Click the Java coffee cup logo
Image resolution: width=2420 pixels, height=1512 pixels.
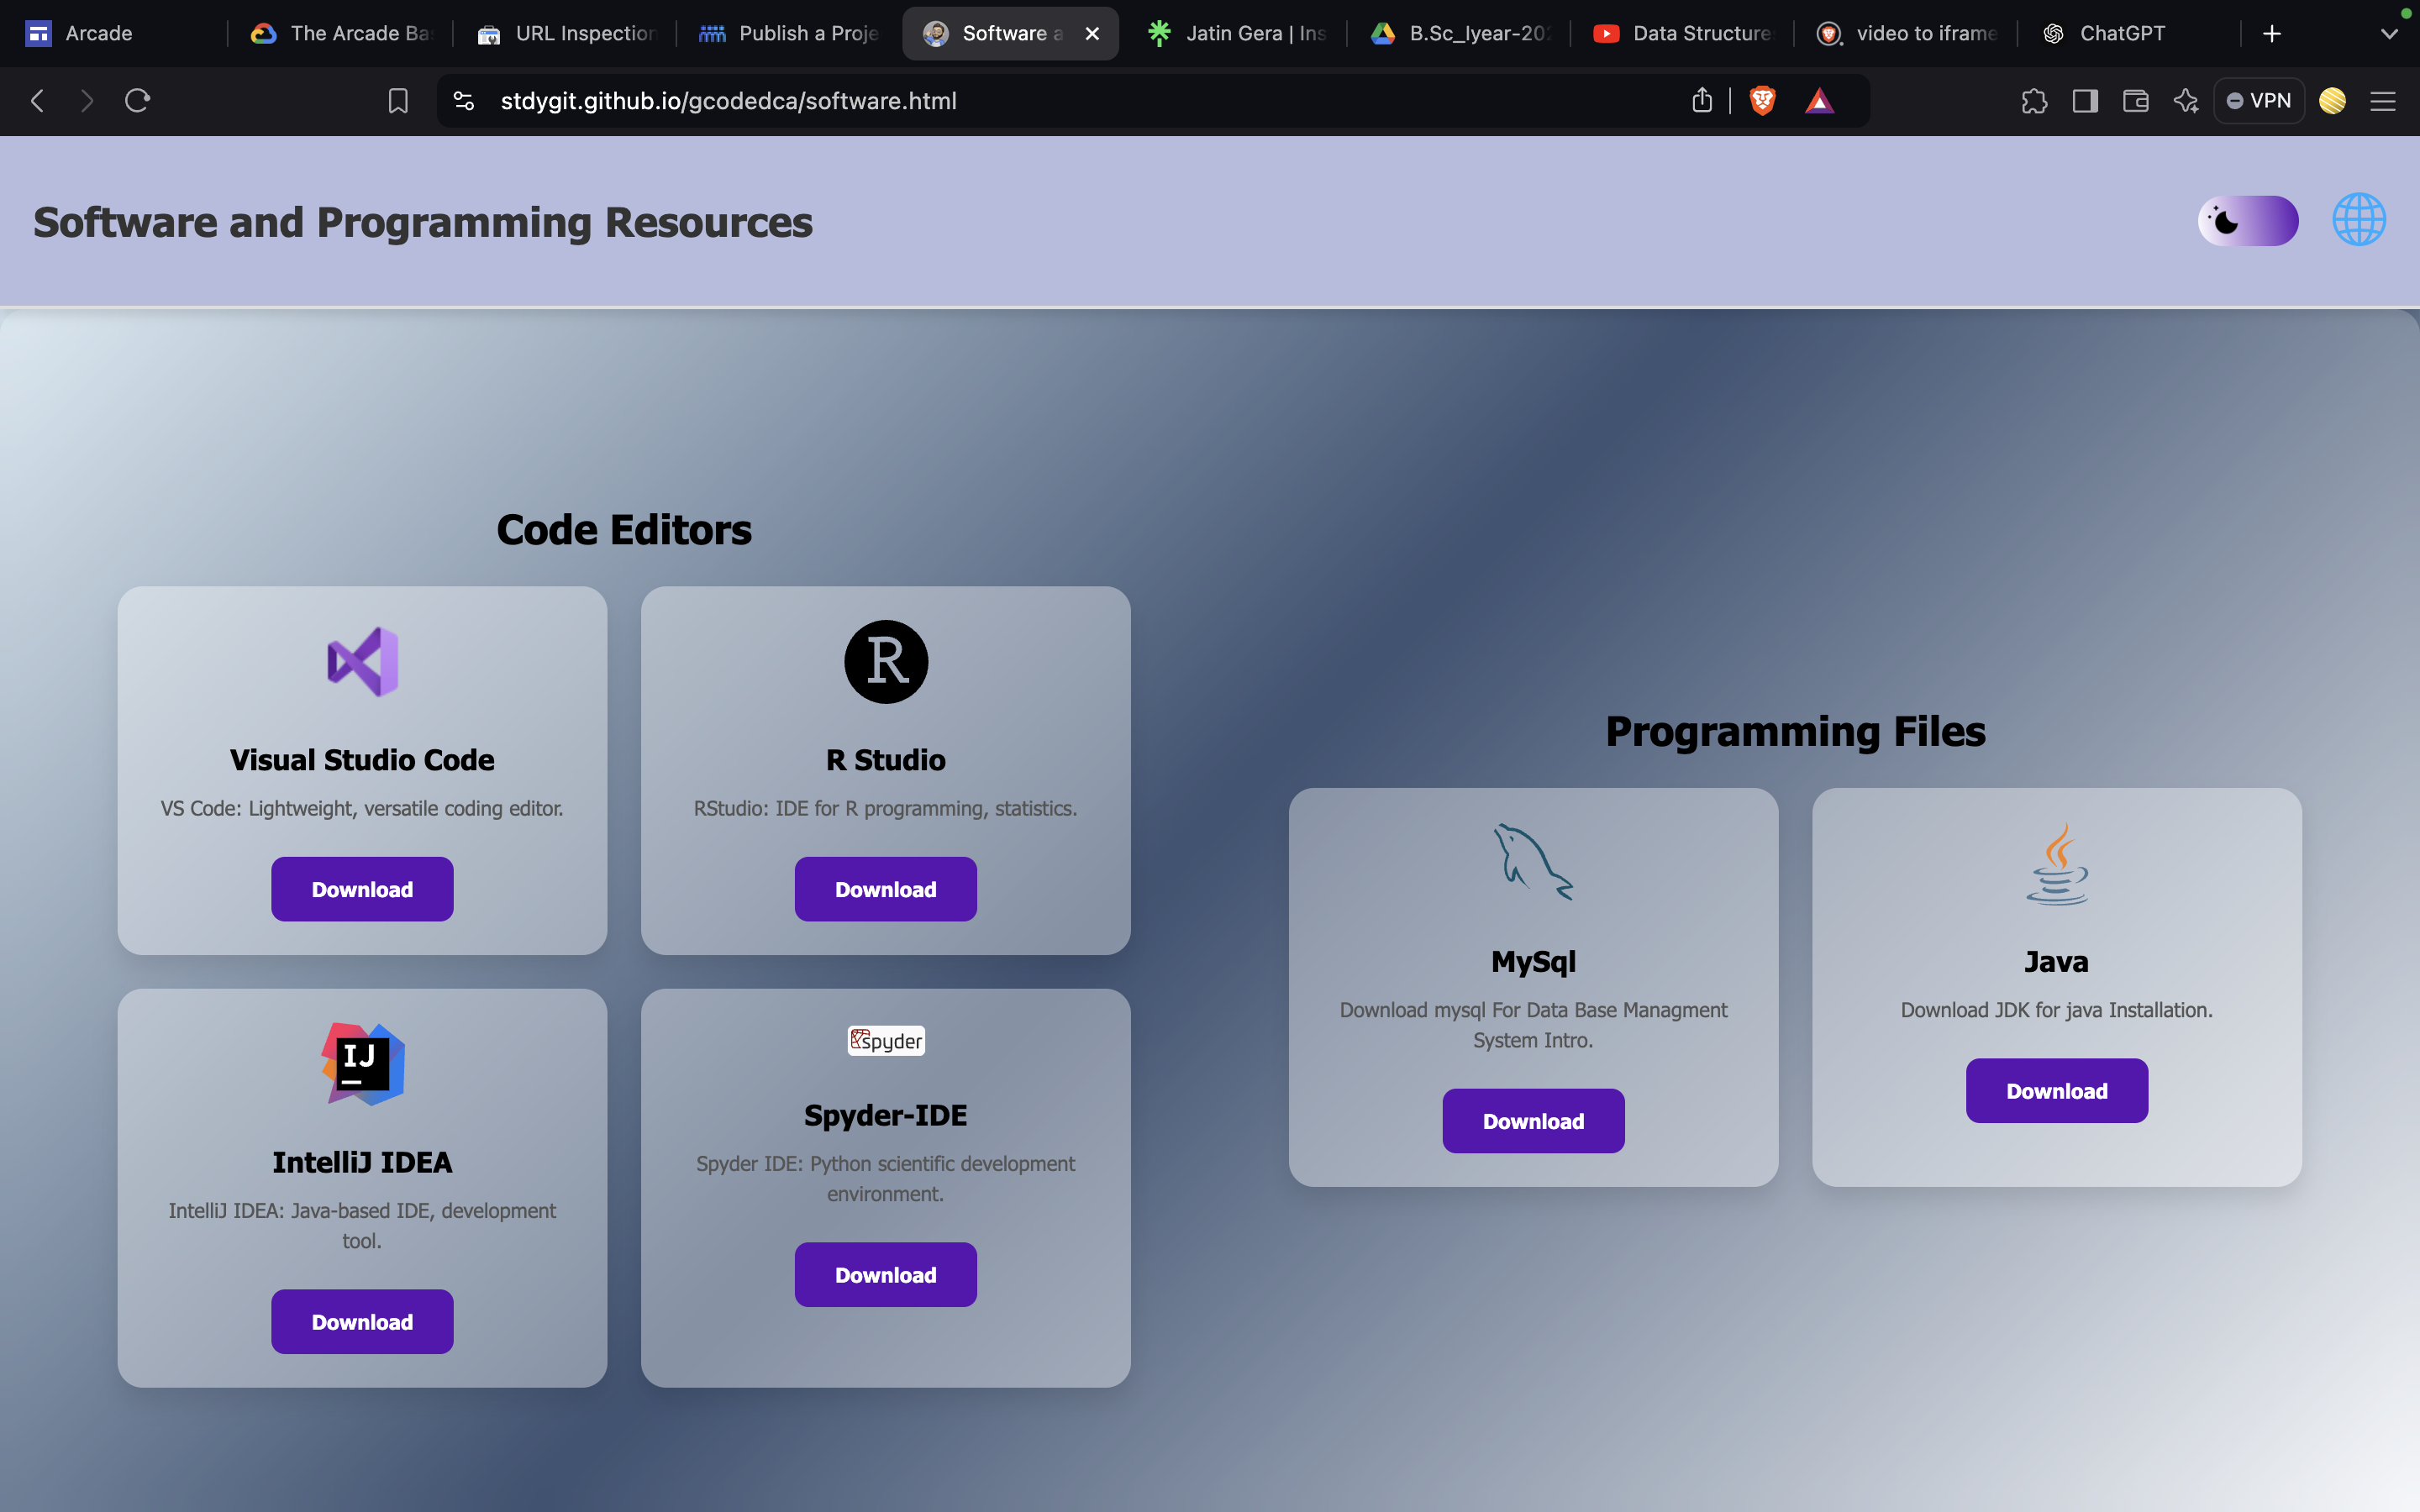2057,863
